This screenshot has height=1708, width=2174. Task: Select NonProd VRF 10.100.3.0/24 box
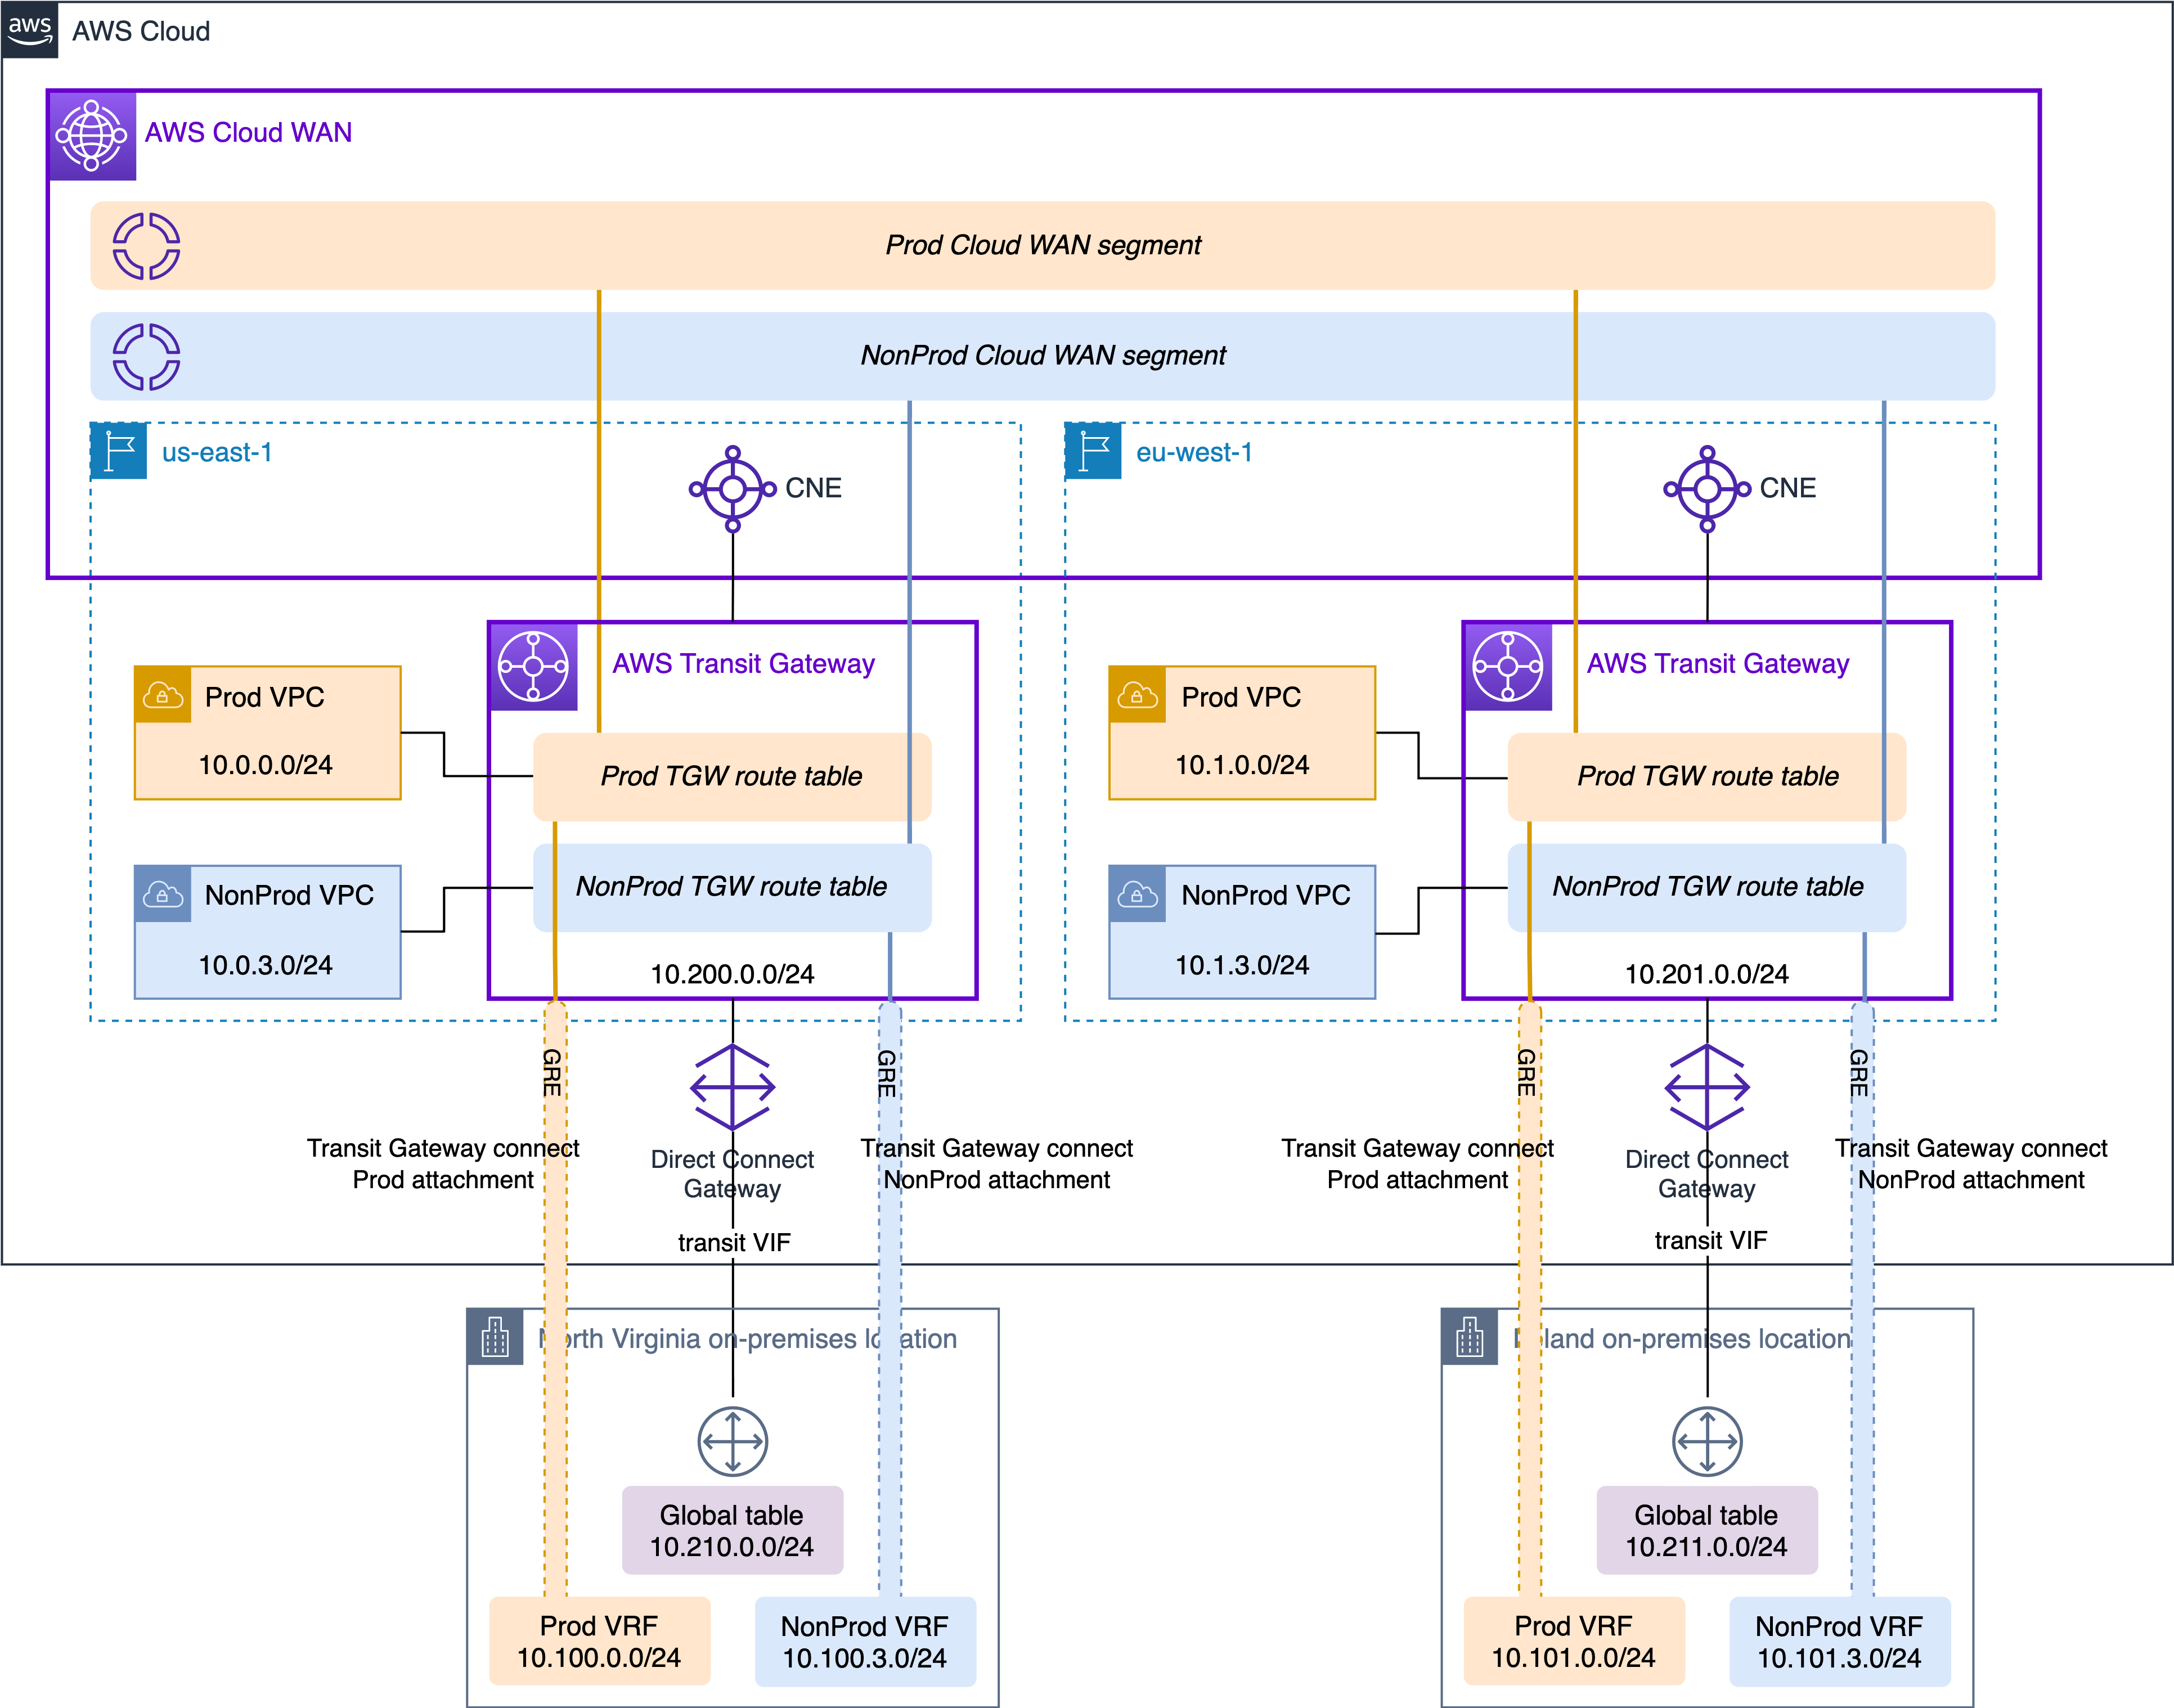coord(865,1641)
